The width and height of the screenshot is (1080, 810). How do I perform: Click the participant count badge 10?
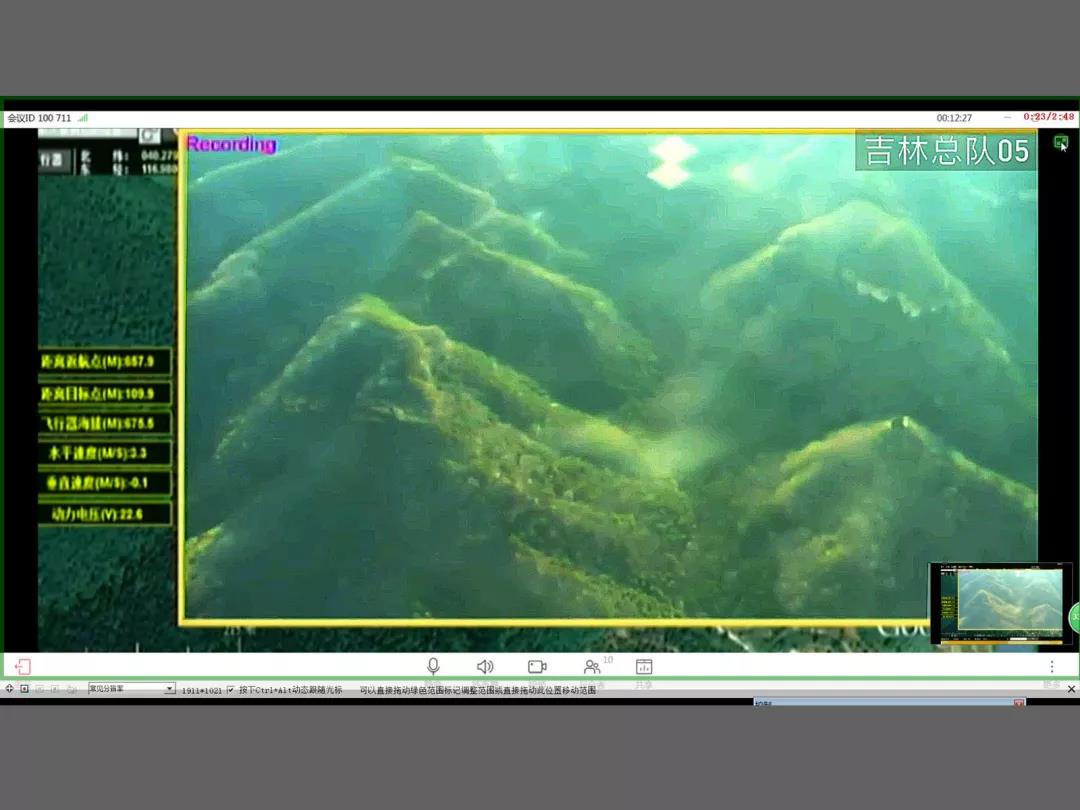tap(608, 659)
